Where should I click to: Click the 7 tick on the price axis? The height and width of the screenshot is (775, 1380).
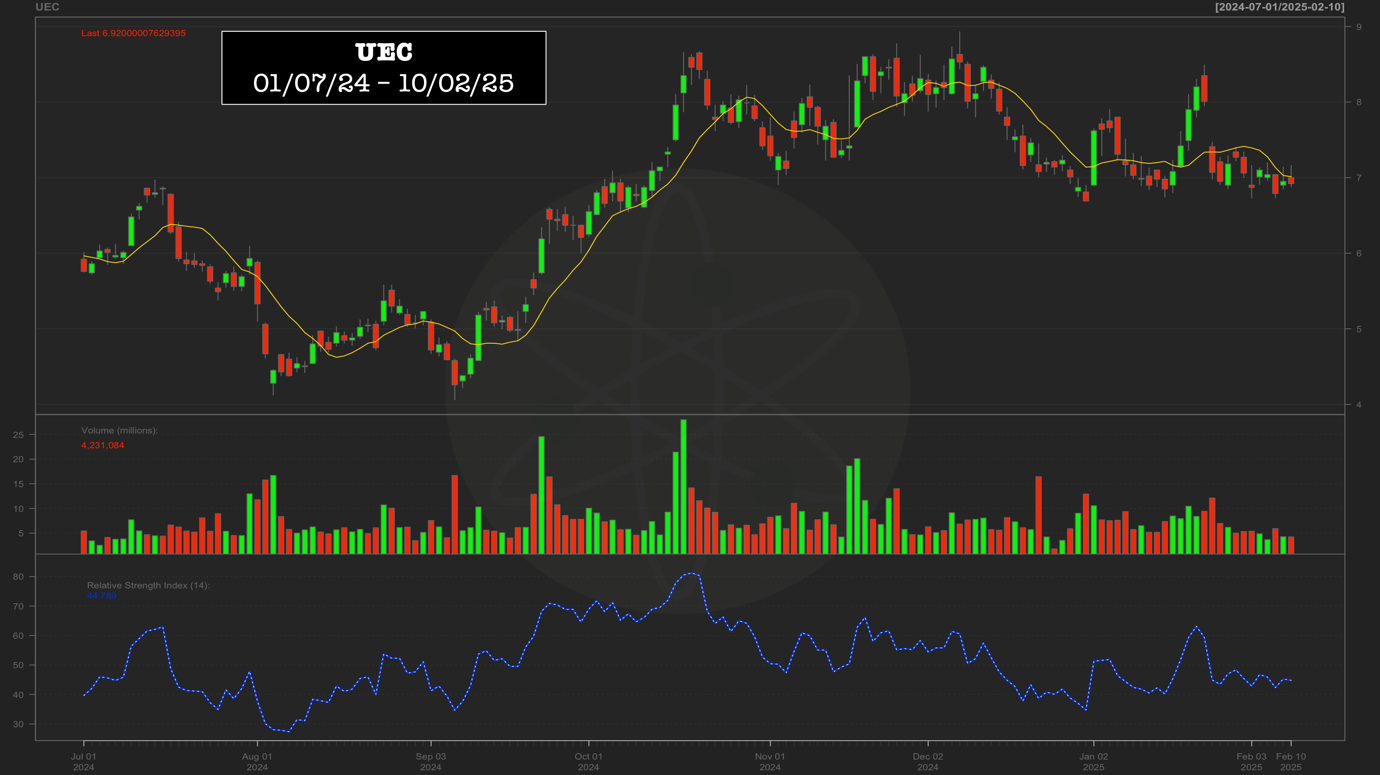click(x=1359, y=178)
